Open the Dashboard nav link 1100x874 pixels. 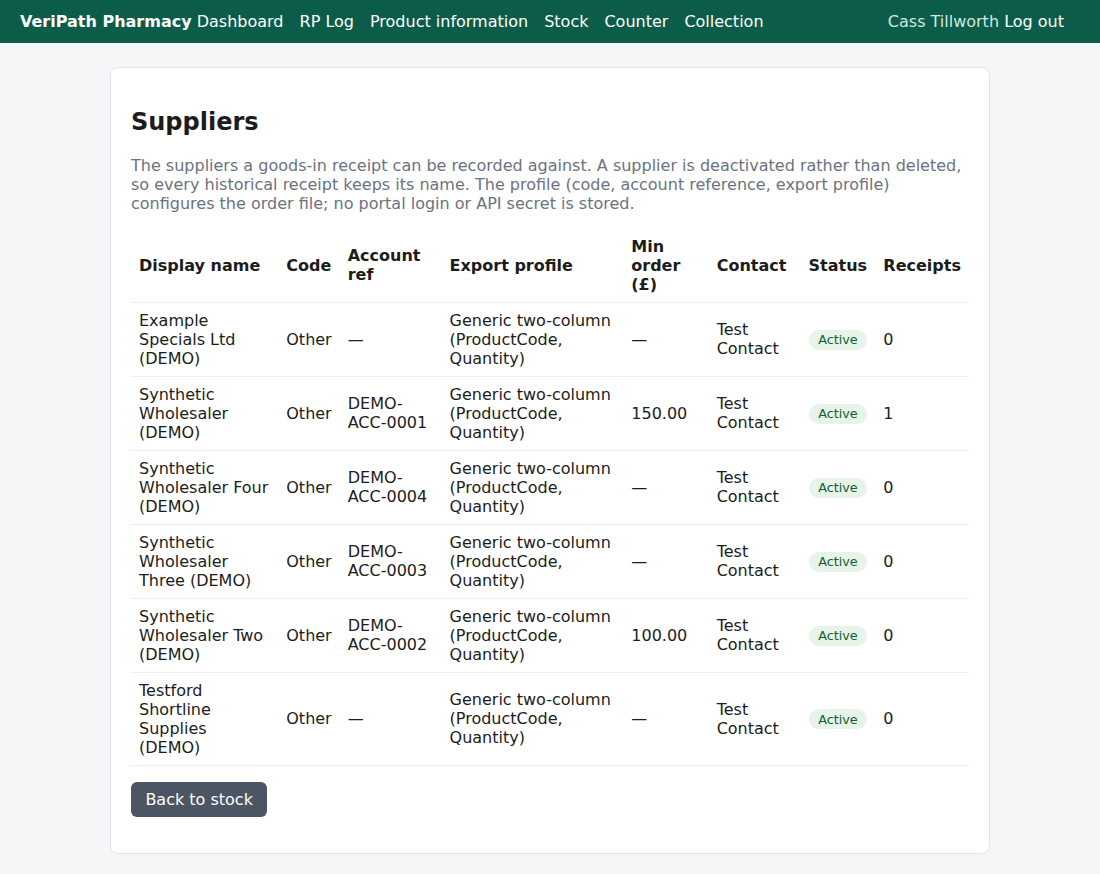click(x=240, y=21)
